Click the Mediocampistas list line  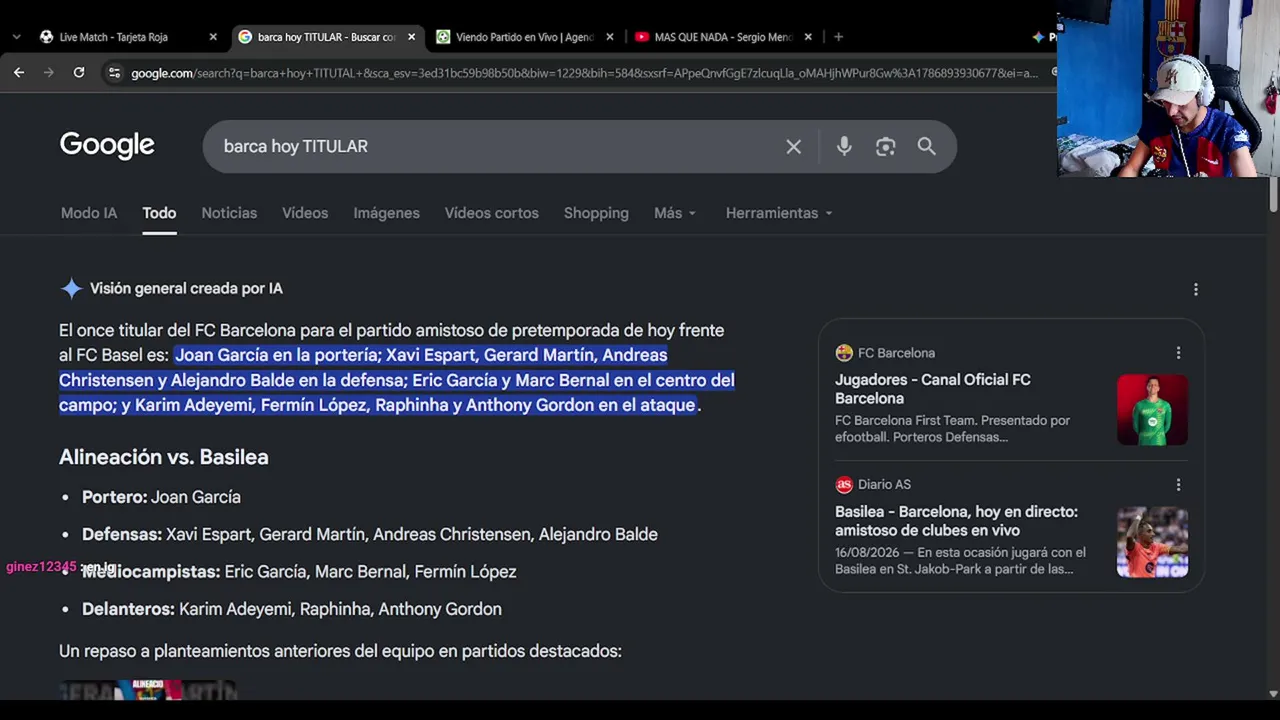pos(299,572)
